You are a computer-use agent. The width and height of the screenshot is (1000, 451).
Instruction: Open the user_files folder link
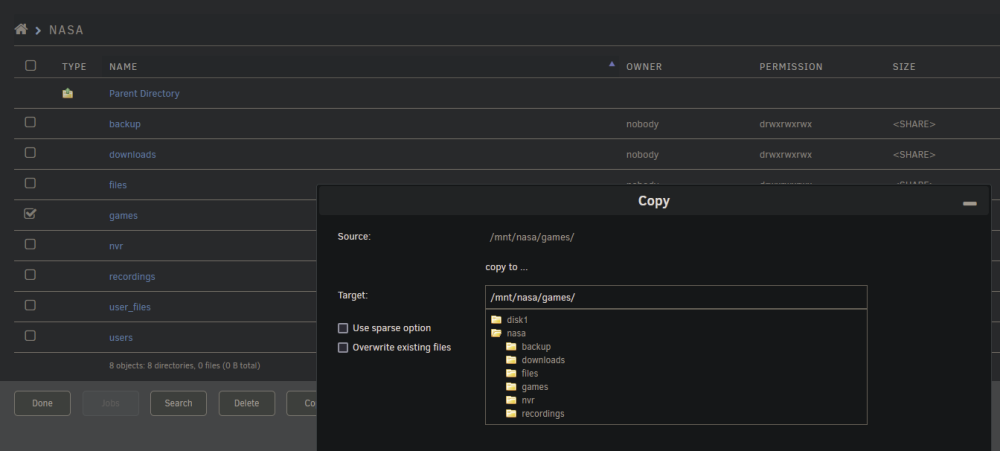[129, 307]
